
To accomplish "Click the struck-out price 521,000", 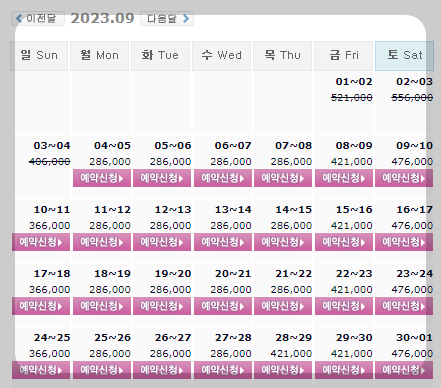I will pos(352,98).
